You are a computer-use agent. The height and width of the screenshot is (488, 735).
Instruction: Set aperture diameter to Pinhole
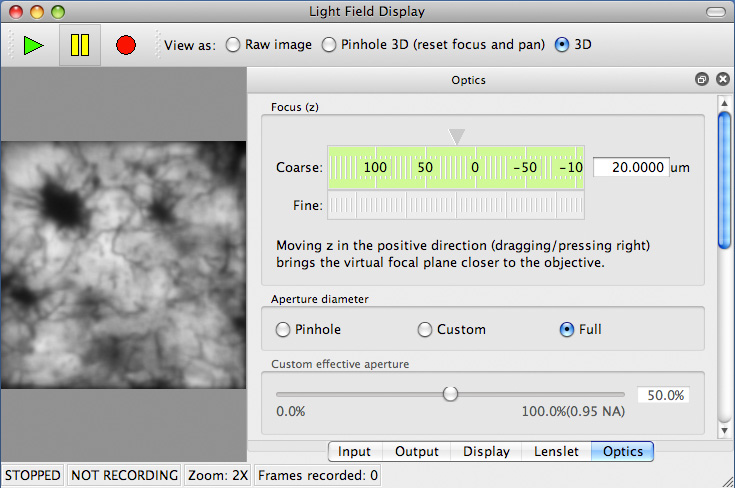click(284, 329)
